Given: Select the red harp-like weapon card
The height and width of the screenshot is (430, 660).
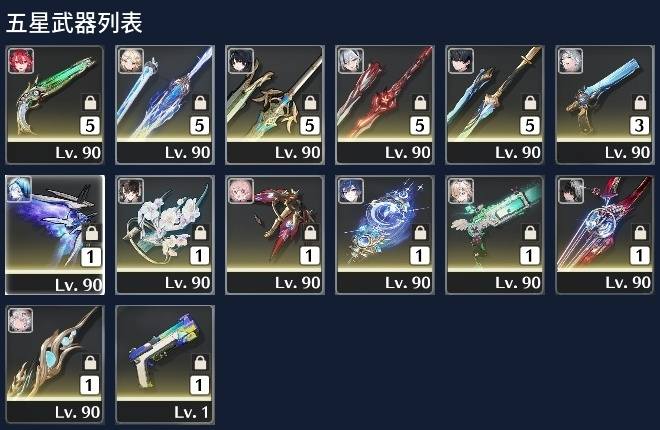Looking at the screenshot, I should click(605, 235).
